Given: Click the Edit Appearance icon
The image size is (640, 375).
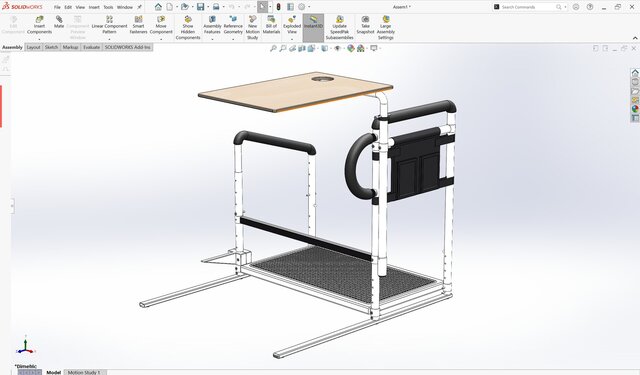Looking at the screenshot, I should pos(351,48).
